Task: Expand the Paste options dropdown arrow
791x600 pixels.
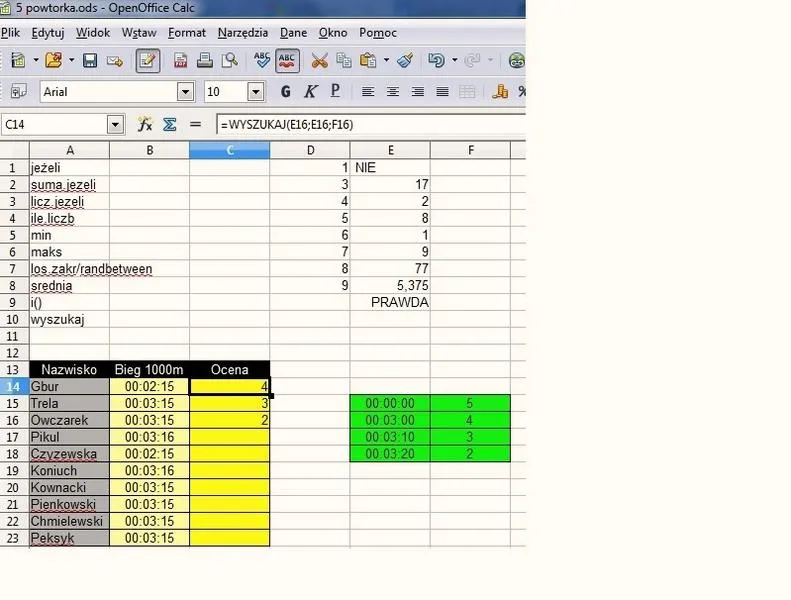Action: 386,61
